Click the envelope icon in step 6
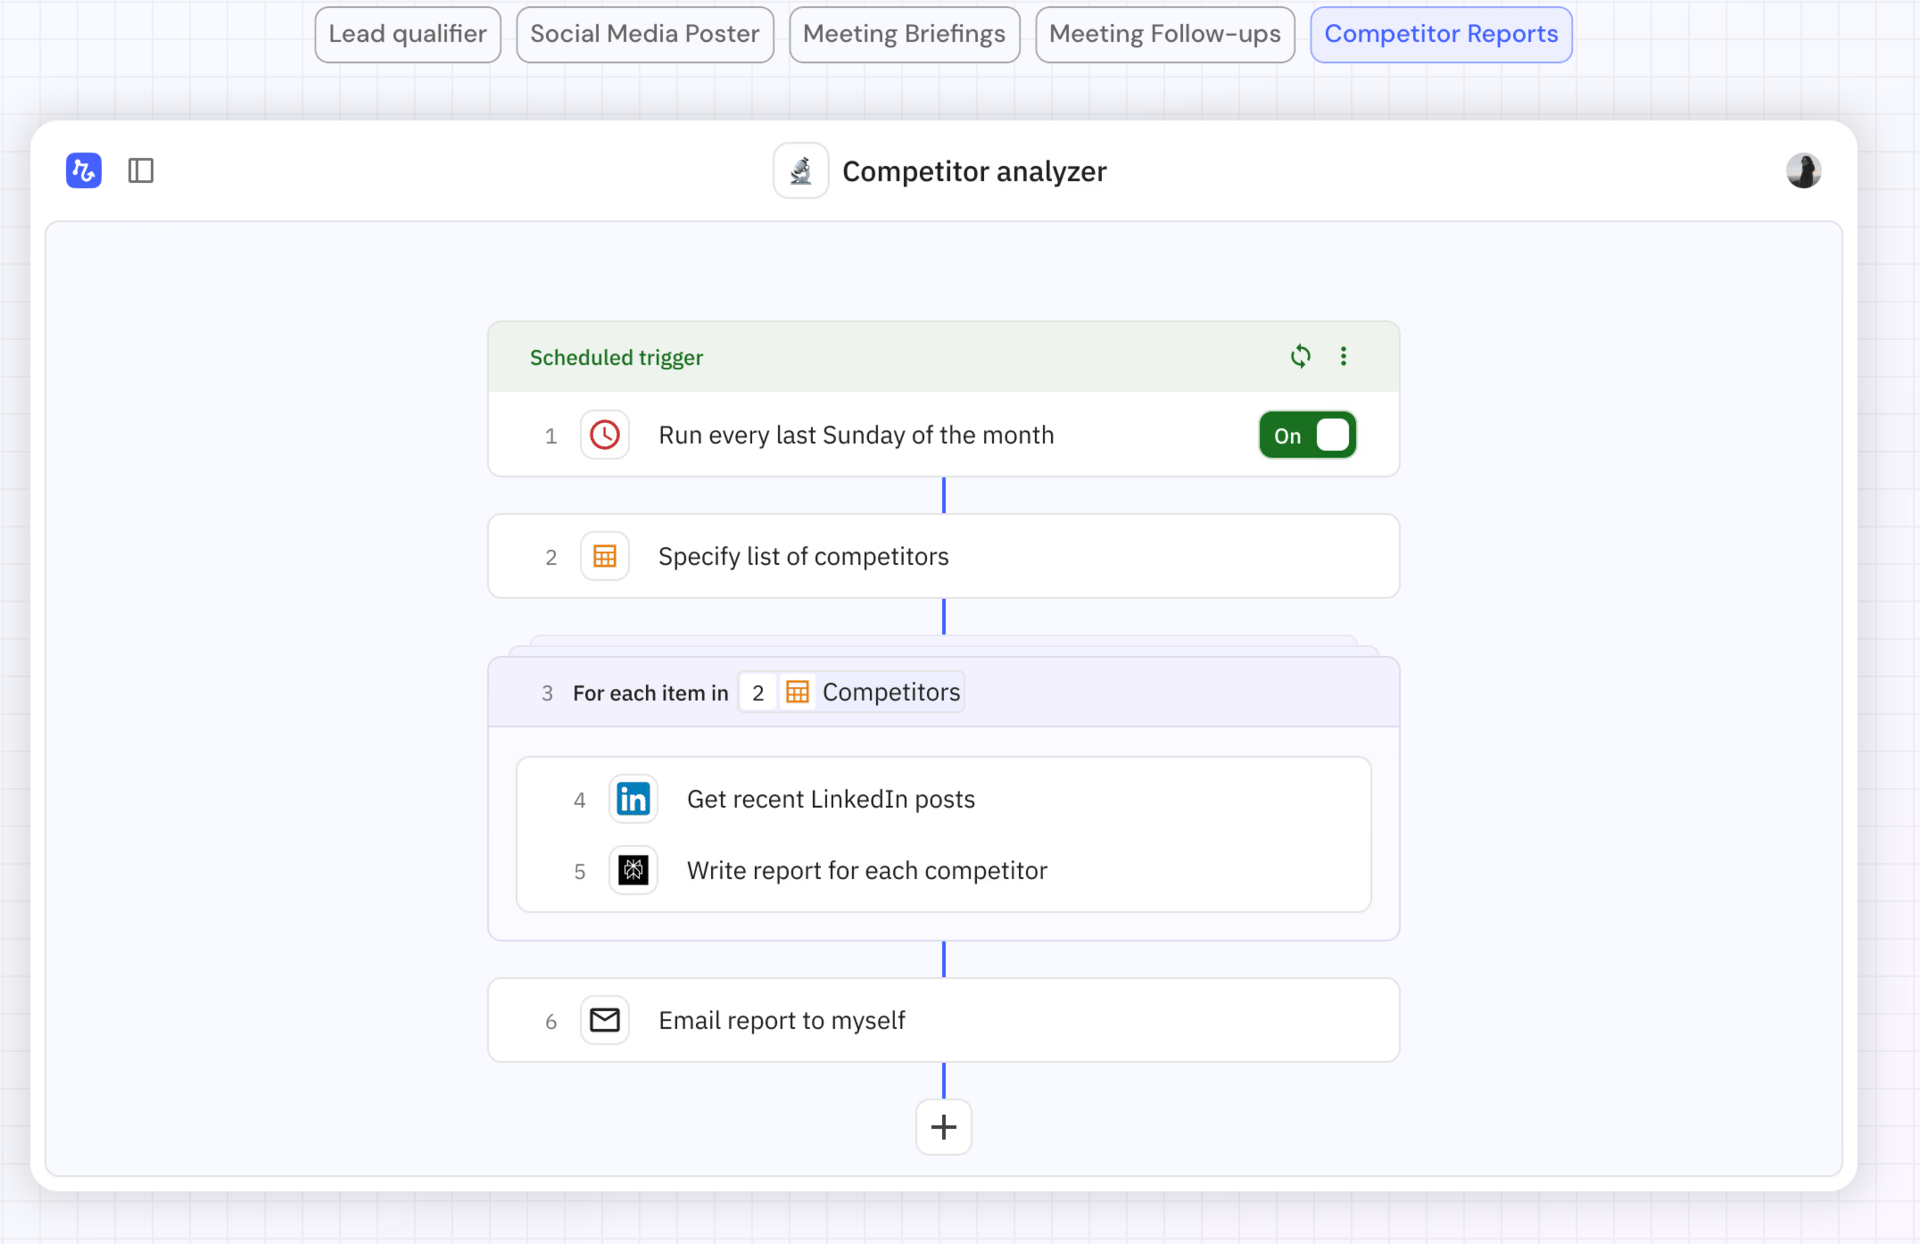Image resolution: width=1920 pixels, height=1244 pixels. click(x=604, y=1020)
